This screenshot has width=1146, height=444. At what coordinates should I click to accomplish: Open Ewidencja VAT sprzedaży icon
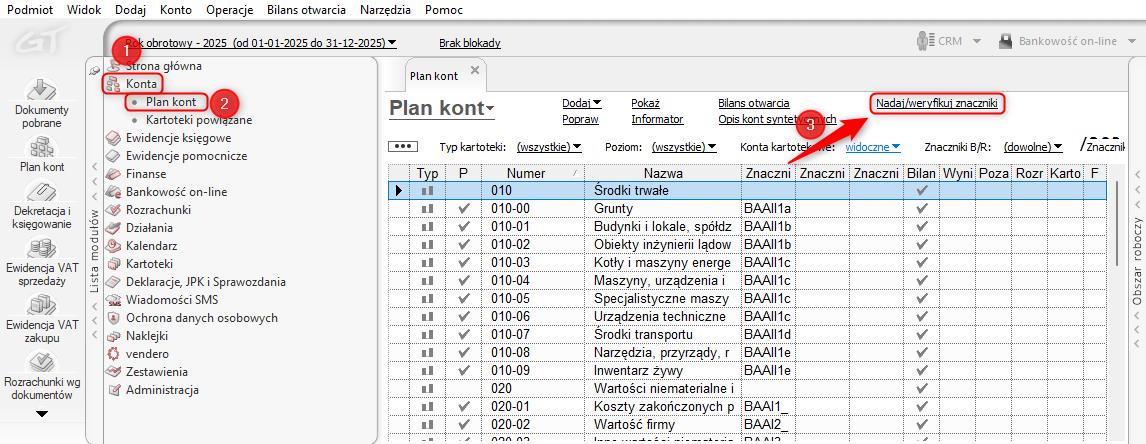tap(41, 250)
